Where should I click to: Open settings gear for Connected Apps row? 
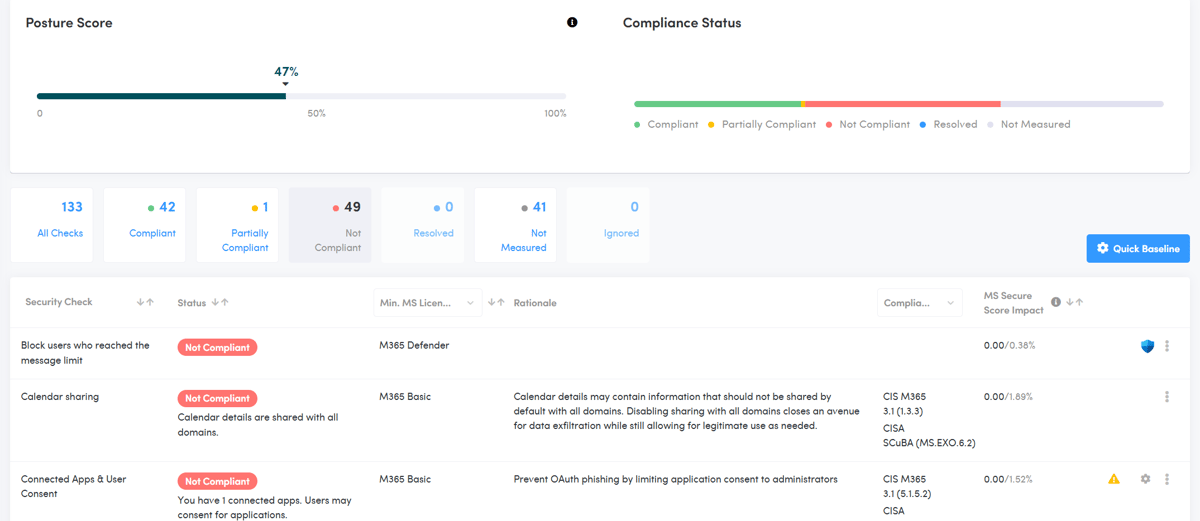(1145, 479)
